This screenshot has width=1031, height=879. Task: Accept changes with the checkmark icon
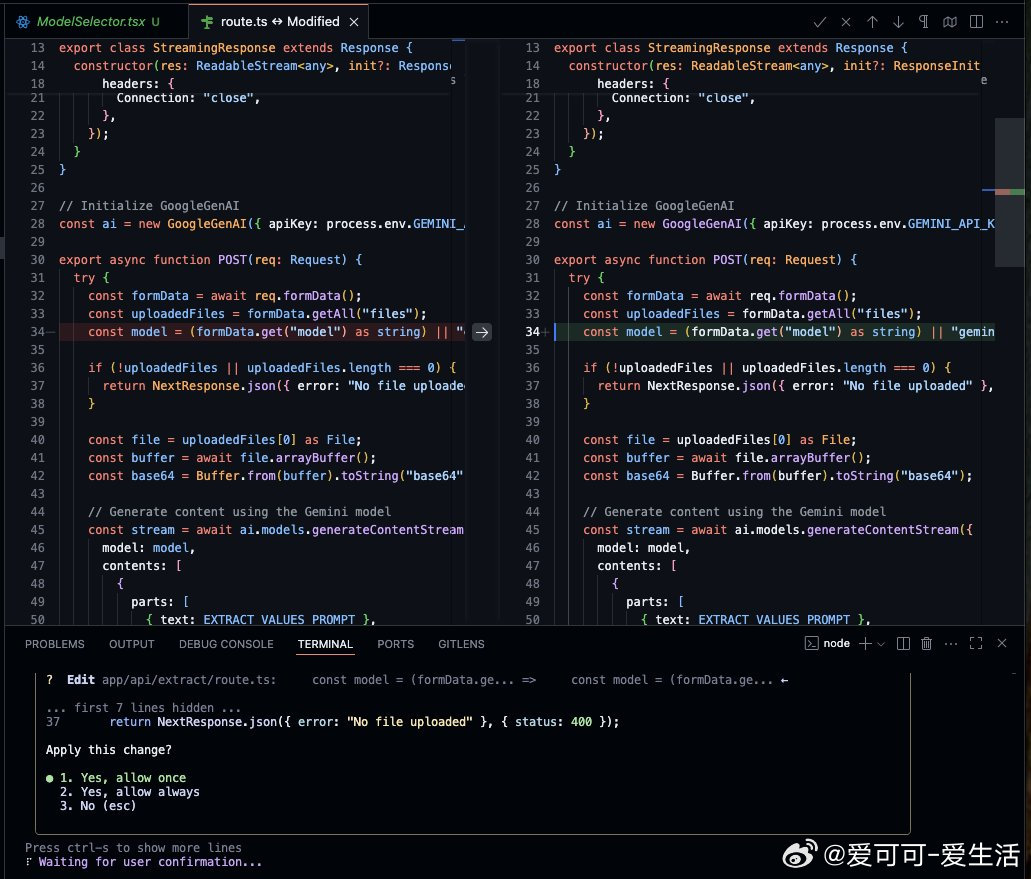click(x=820, y=22)
